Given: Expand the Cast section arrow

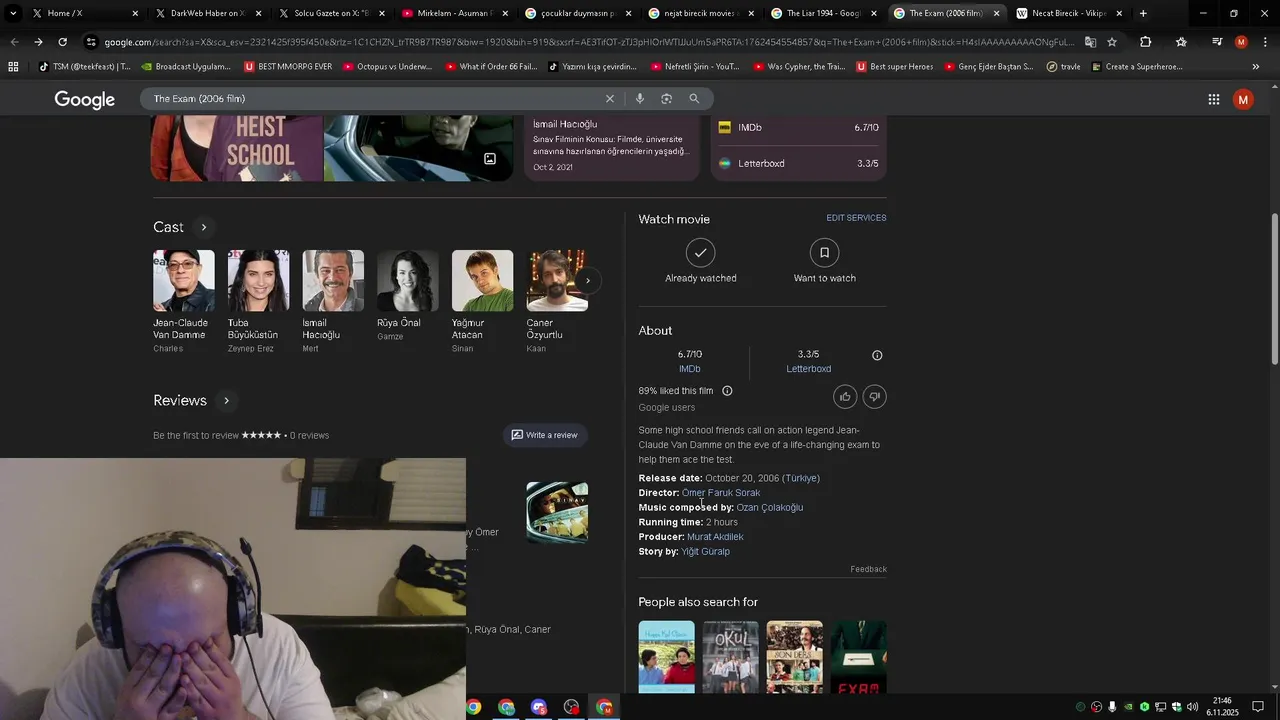Looking at the screenshot, I should point(203,227).
